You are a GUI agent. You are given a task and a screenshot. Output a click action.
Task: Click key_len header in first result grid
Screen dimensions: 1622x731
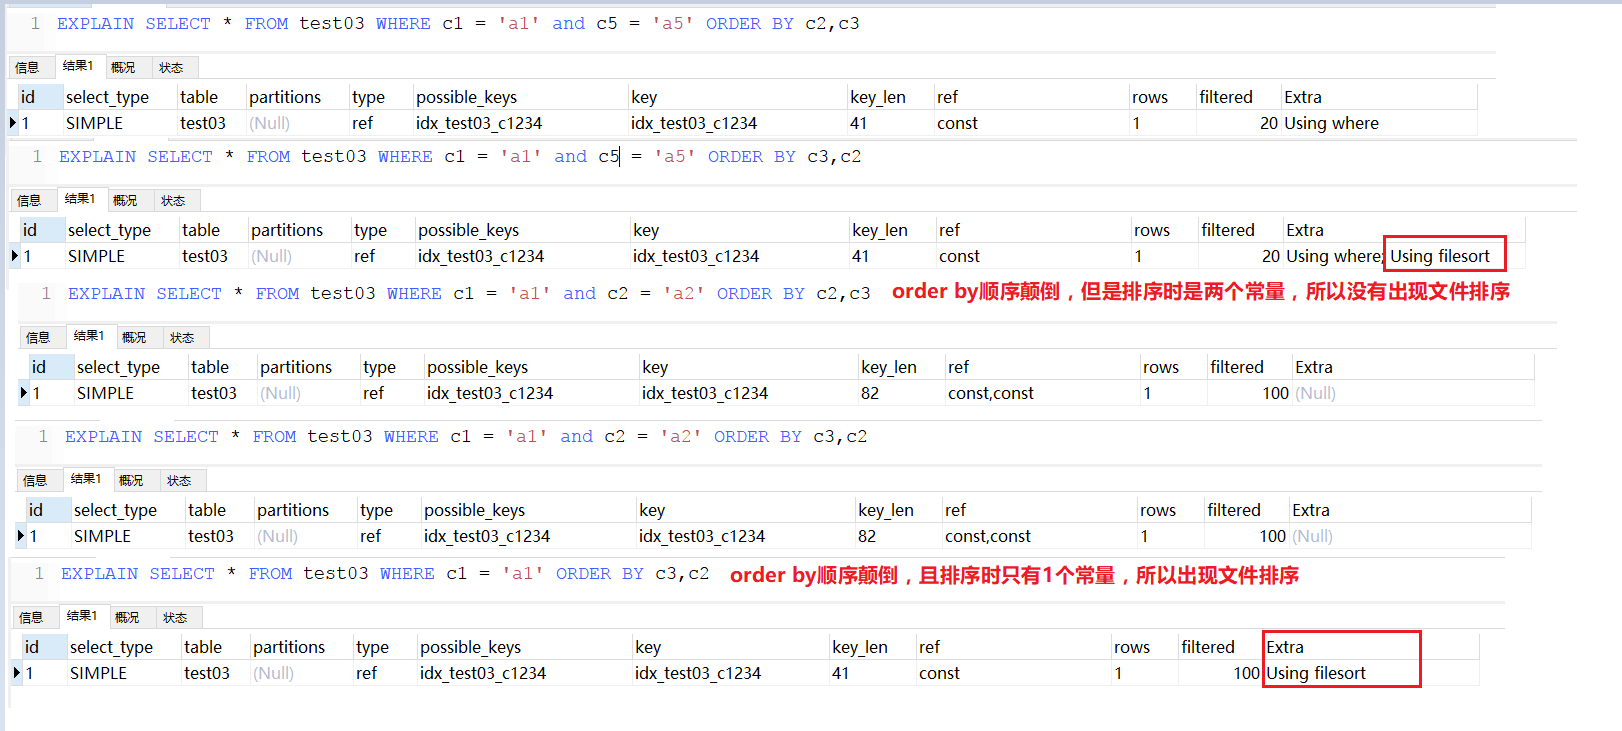pos(889,97)
